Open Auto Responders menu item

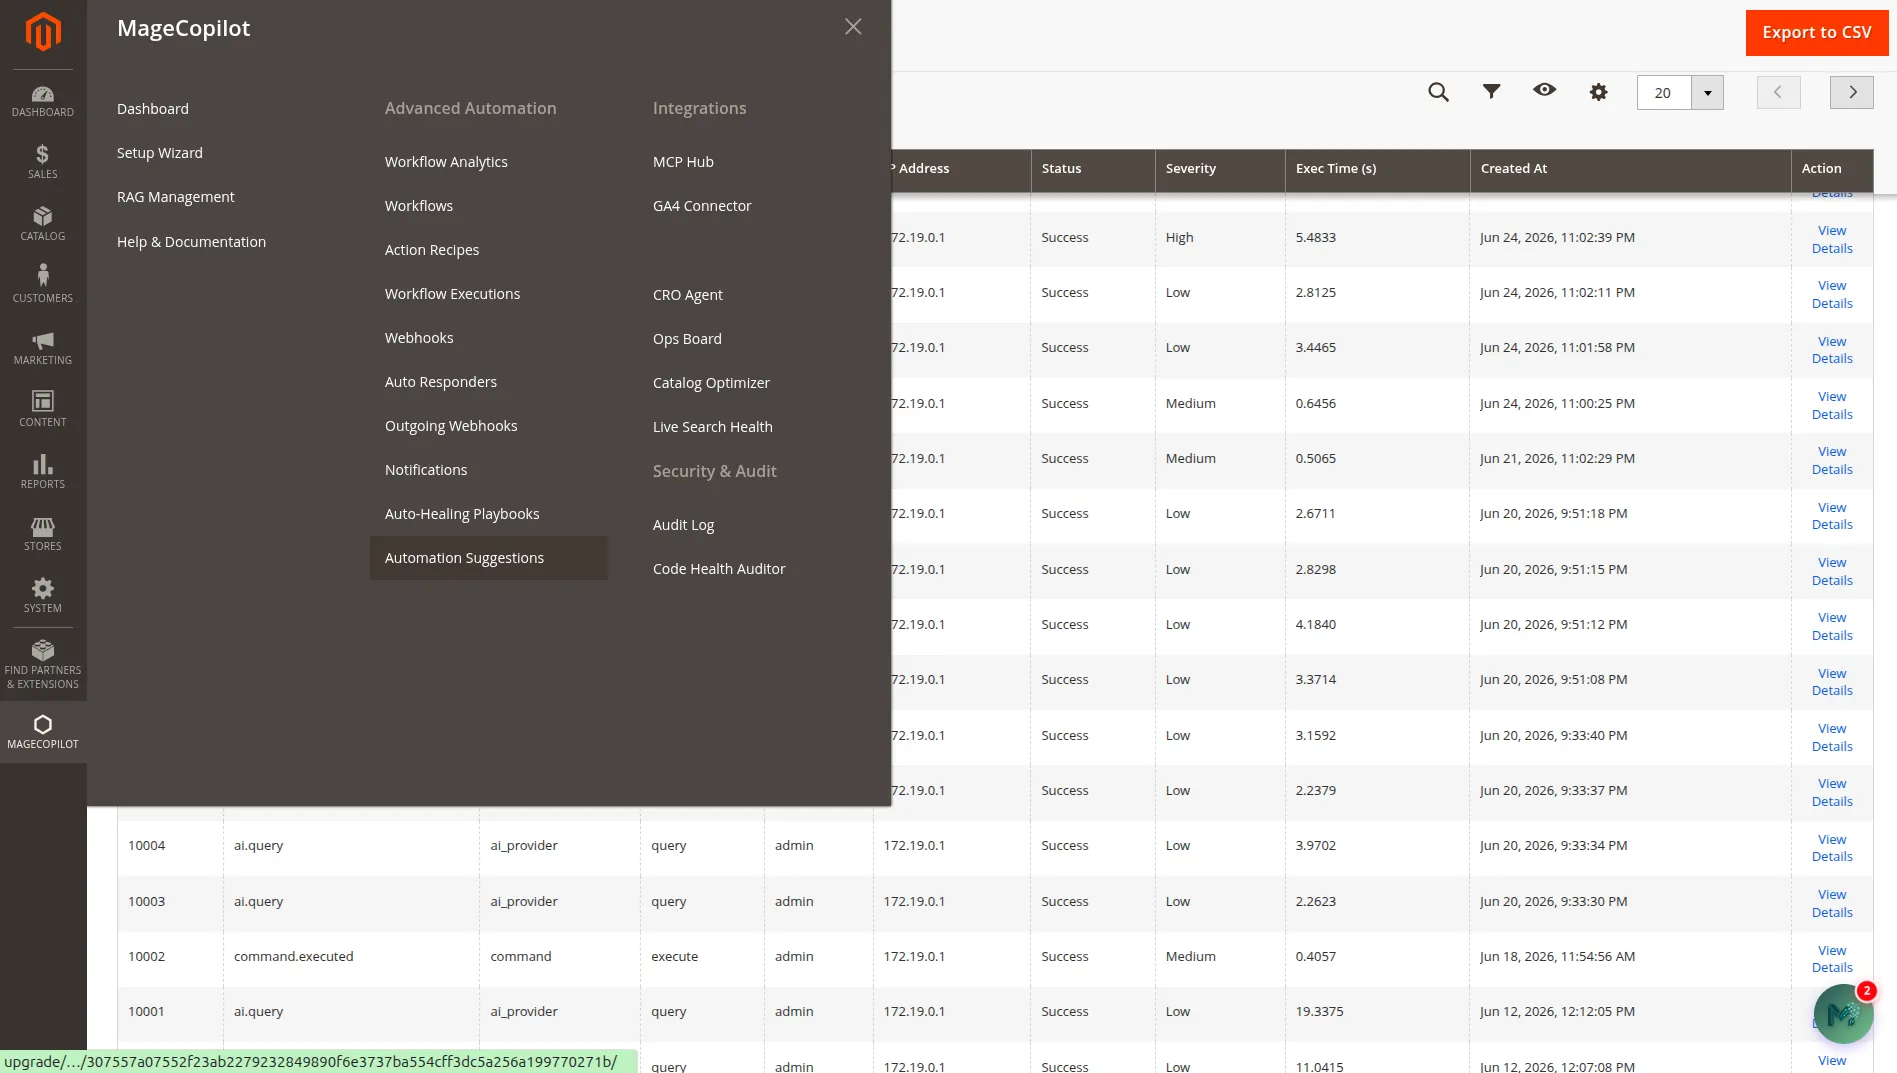[x=441, y=382]
